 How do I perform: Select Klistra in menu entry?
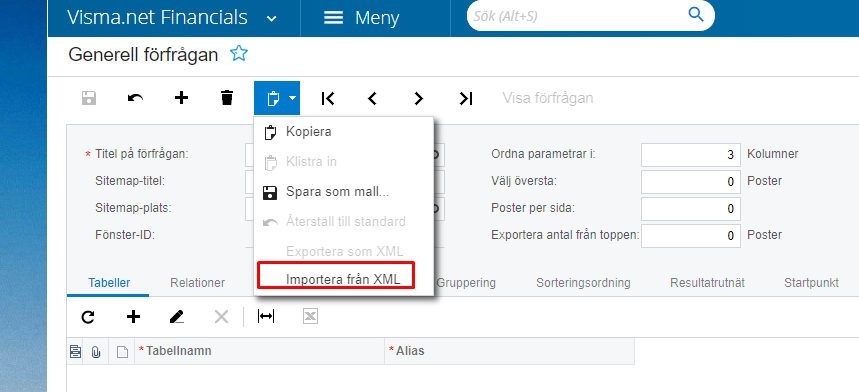click(x=344, y=162)
